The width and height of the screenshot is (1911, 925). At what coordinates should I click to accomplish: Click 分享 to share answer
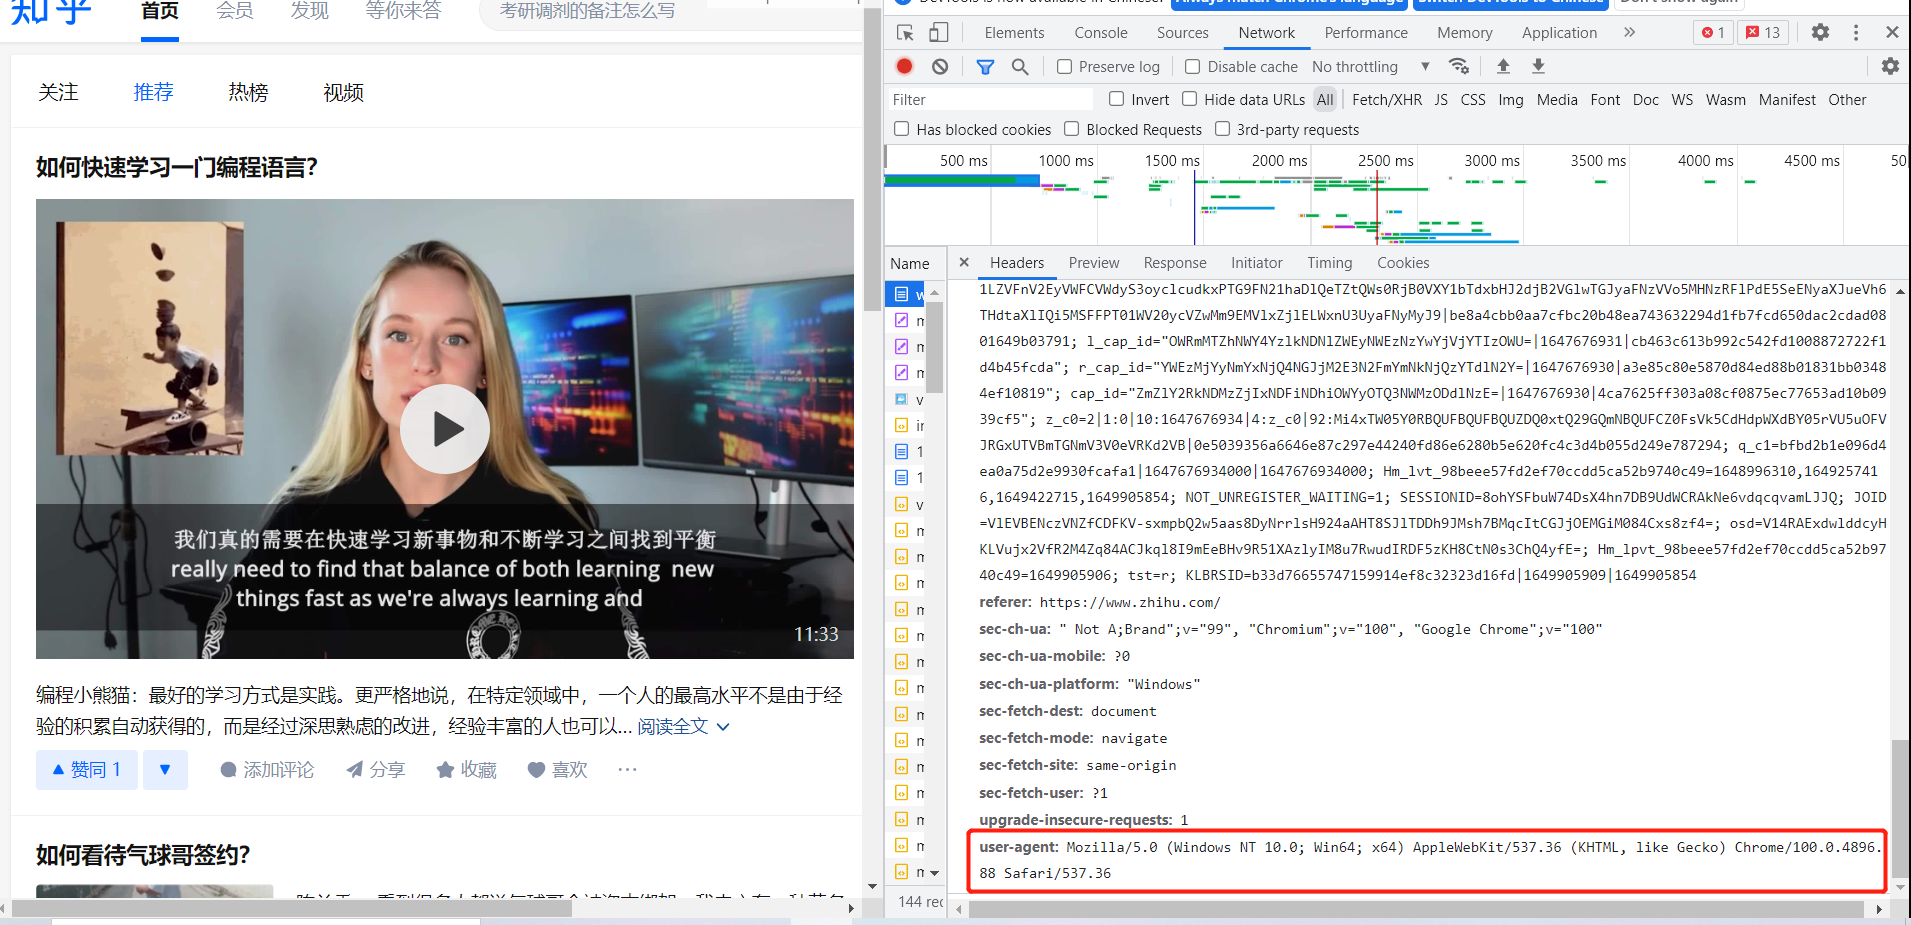(x=375, y=769)
